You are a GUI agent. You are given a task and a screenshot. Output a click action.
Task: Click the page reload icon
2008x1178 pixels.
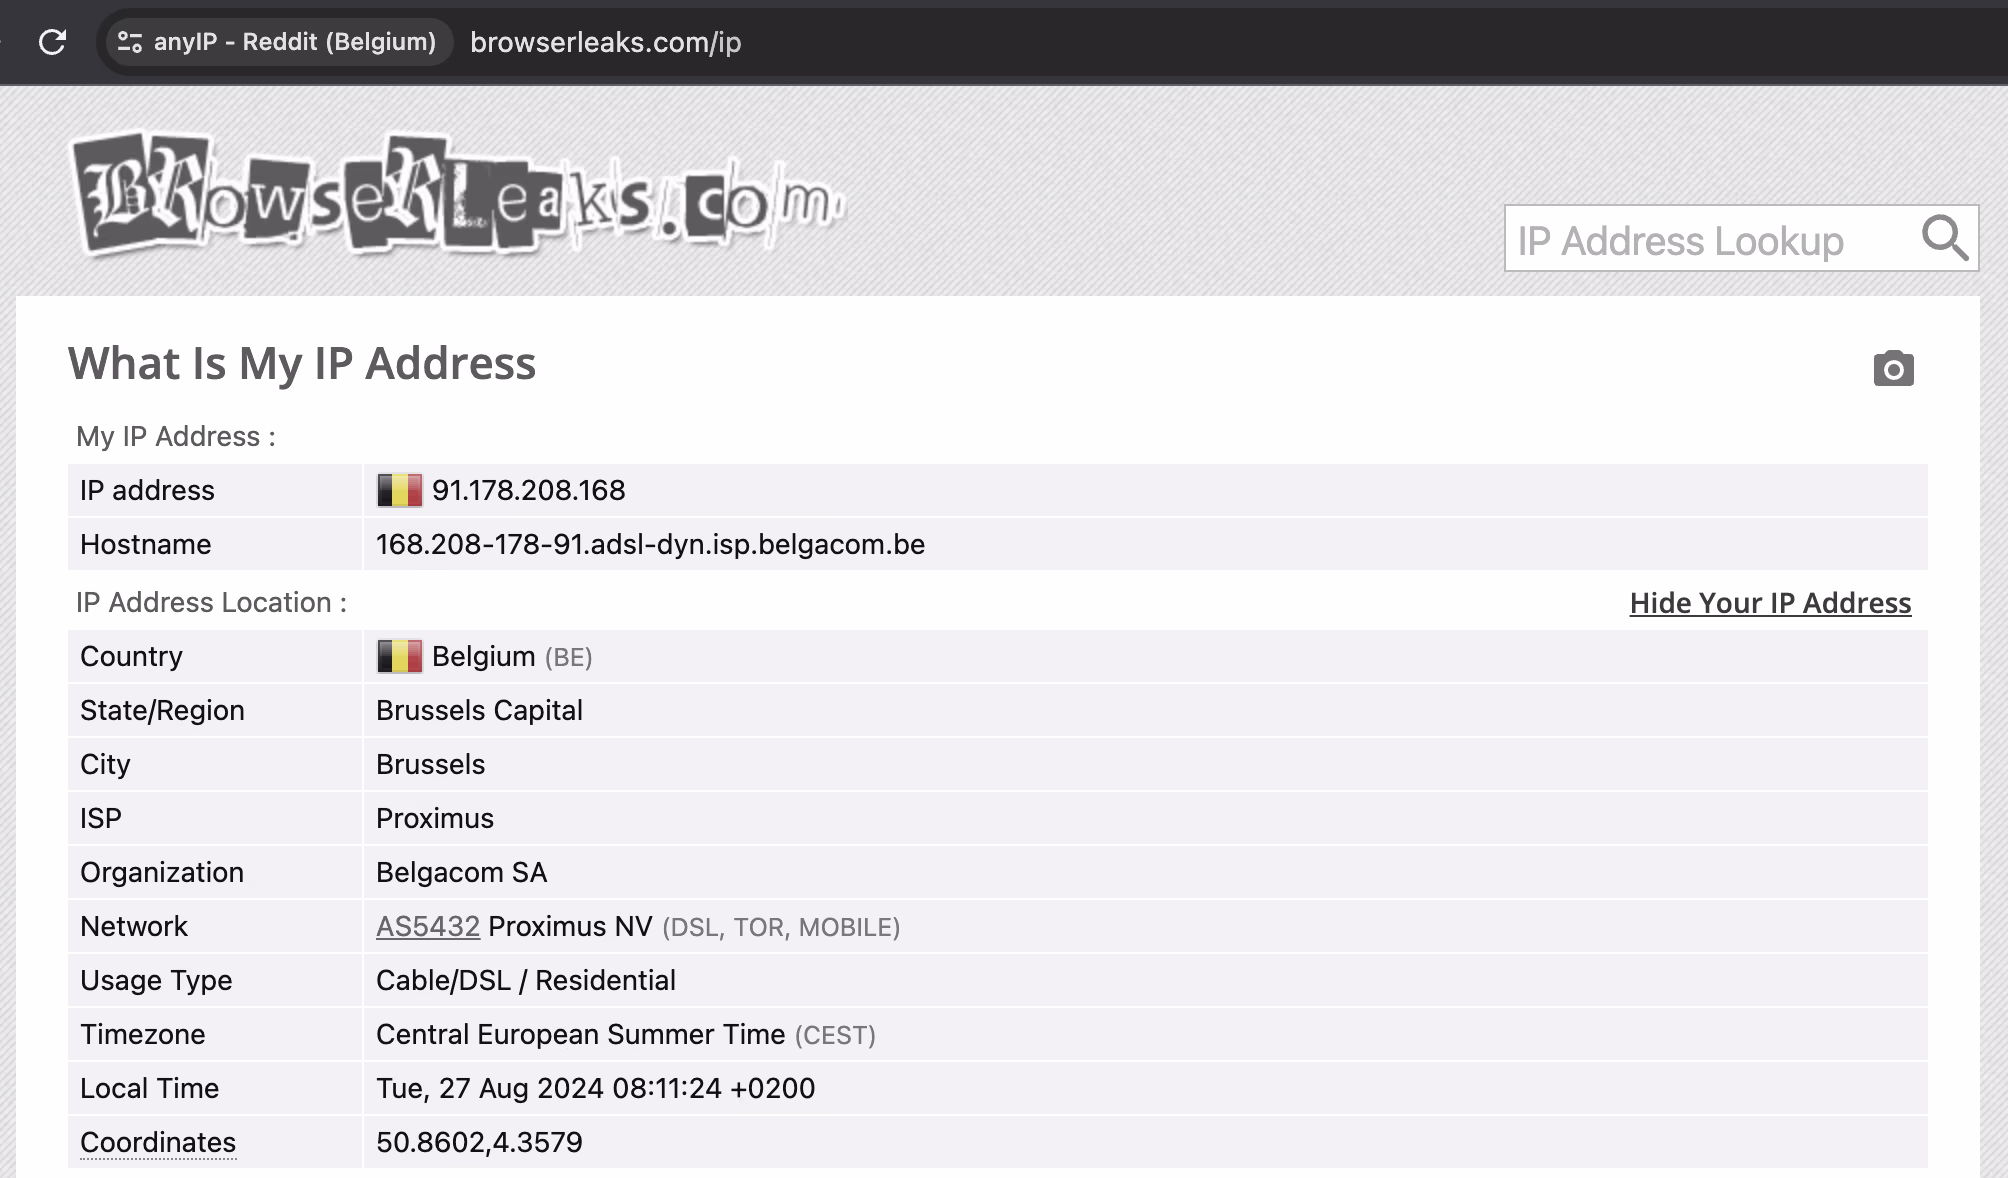52,42
